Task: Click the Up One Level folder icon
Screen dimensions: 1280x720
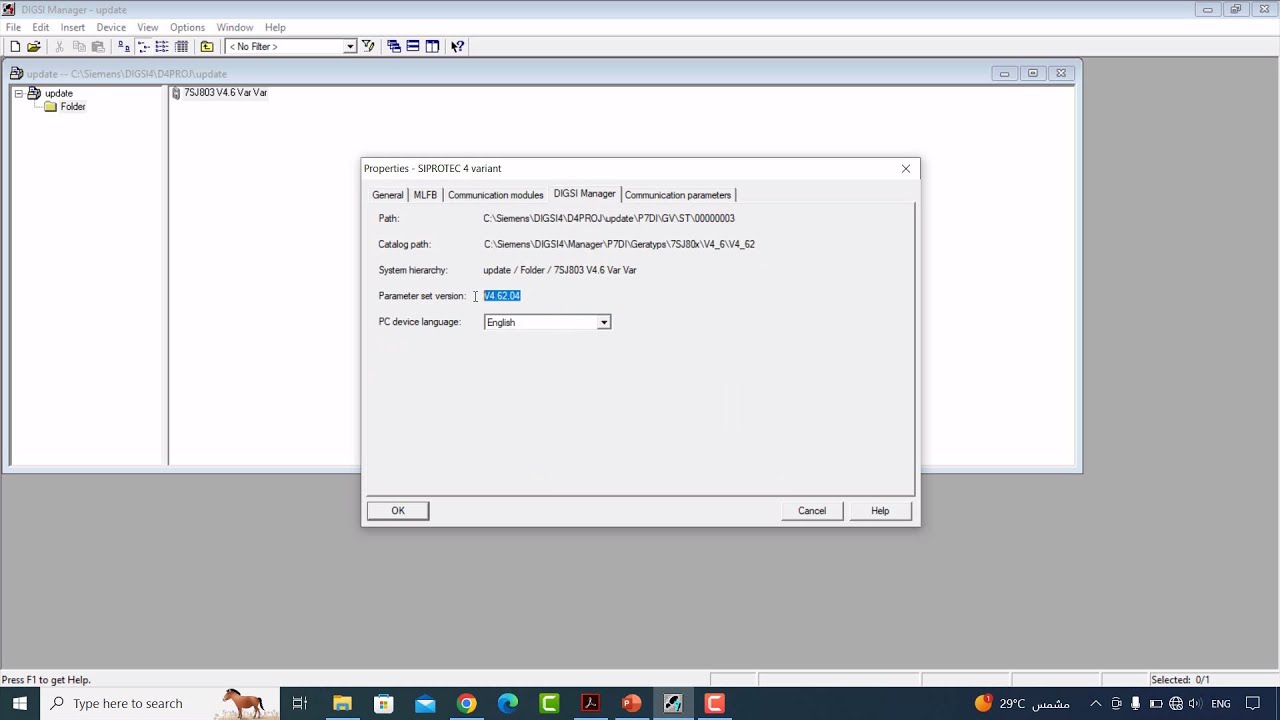Action: [x=207, y=46]
